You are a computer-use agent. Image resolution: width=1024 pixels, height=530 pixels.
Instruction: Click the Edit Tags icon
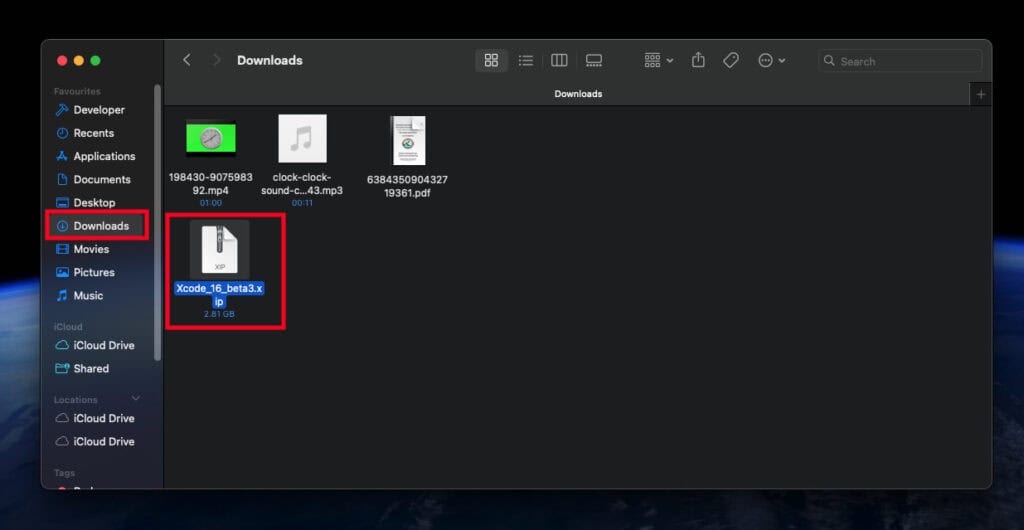[731, 60]
